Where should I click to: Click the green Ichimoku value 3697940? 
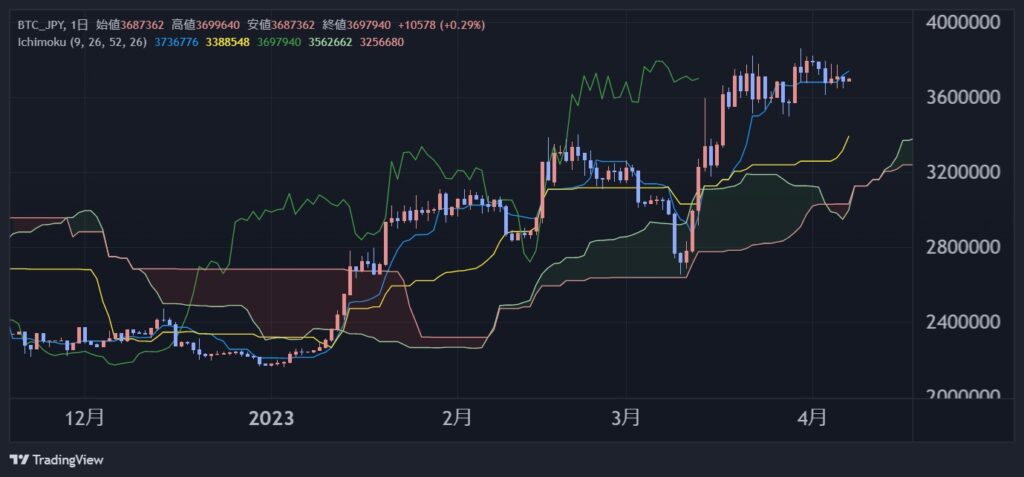pos(278,42)
